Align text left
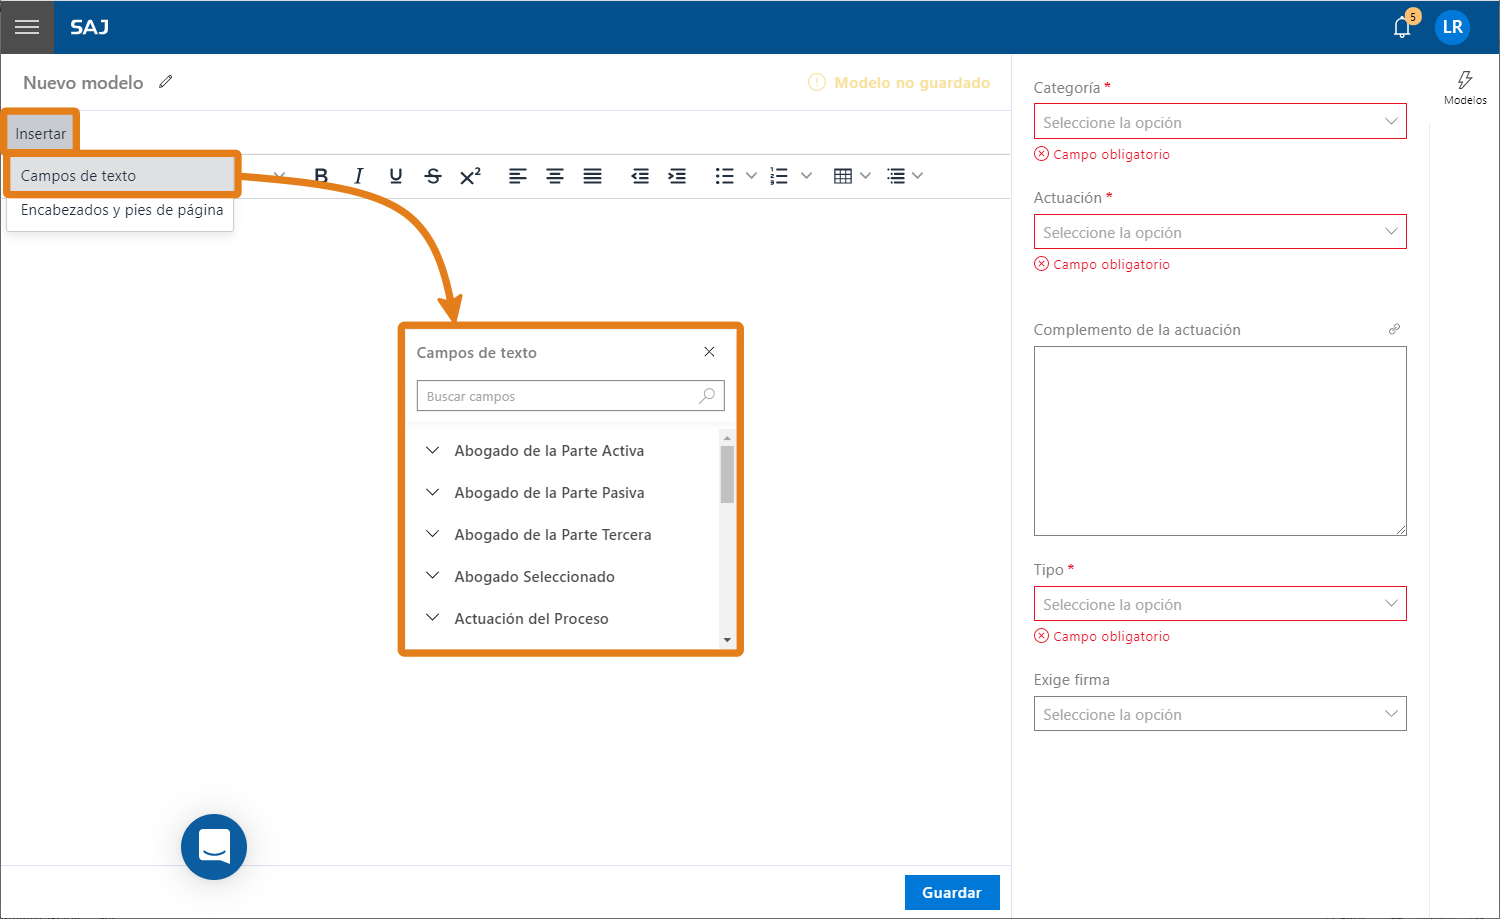The image size is (1500, 919). click(x=517, y=176)
